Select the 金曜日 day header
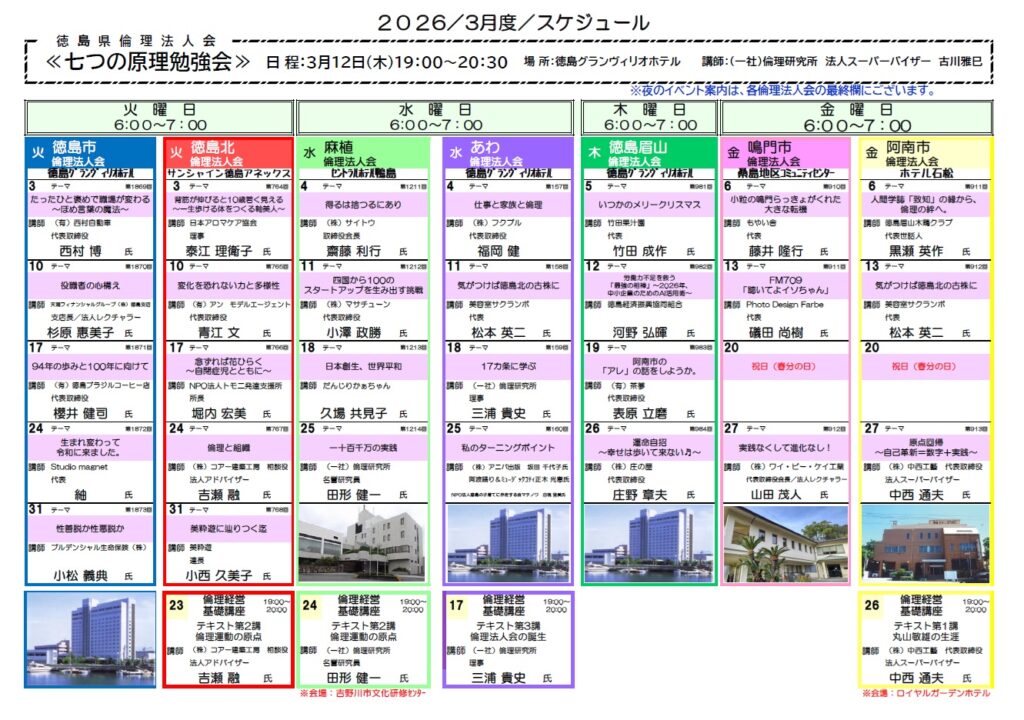This screenshot has width=1024, height=720. (857, 116)
